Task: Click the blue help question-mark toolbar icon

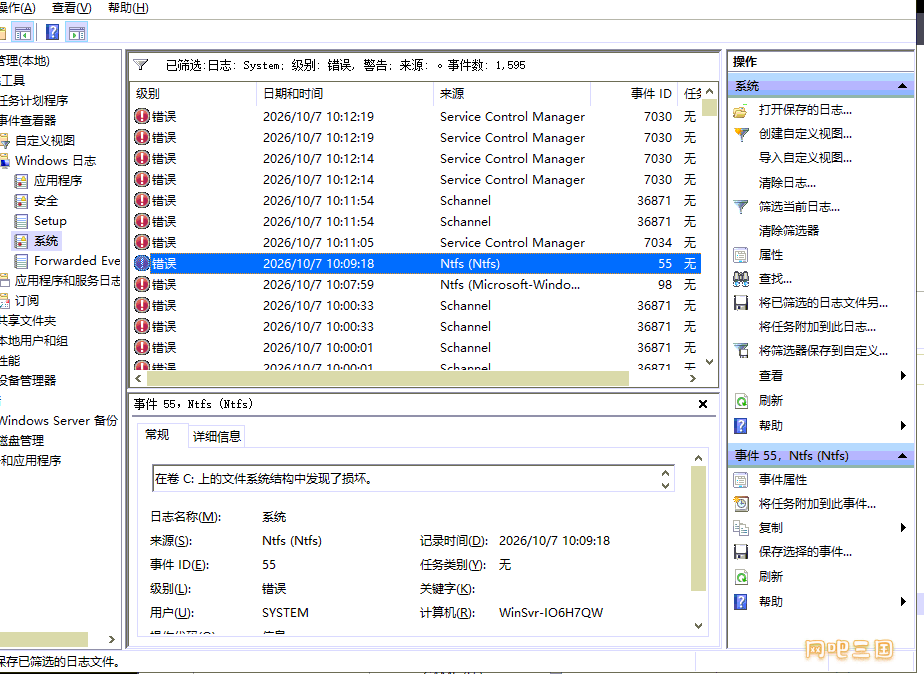Action: coord(52,32)
